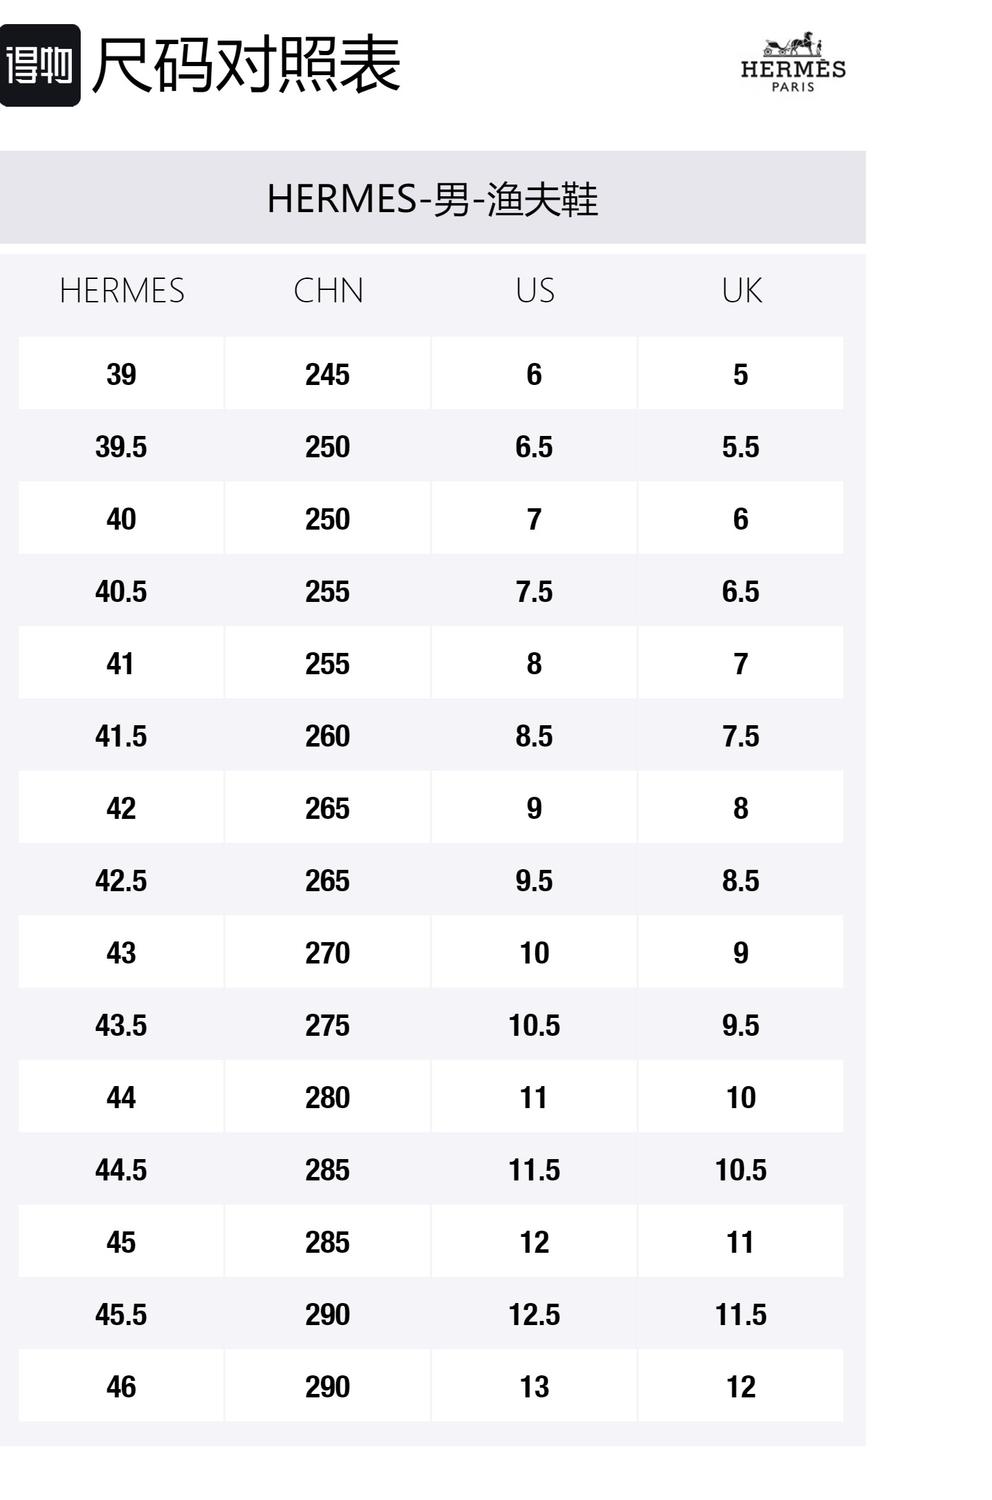Select the HERMES-男-渔夫鞋 table title bar
Image resolution: width=992 pixels, height=1500 pixels.
[x=432, y=198]
